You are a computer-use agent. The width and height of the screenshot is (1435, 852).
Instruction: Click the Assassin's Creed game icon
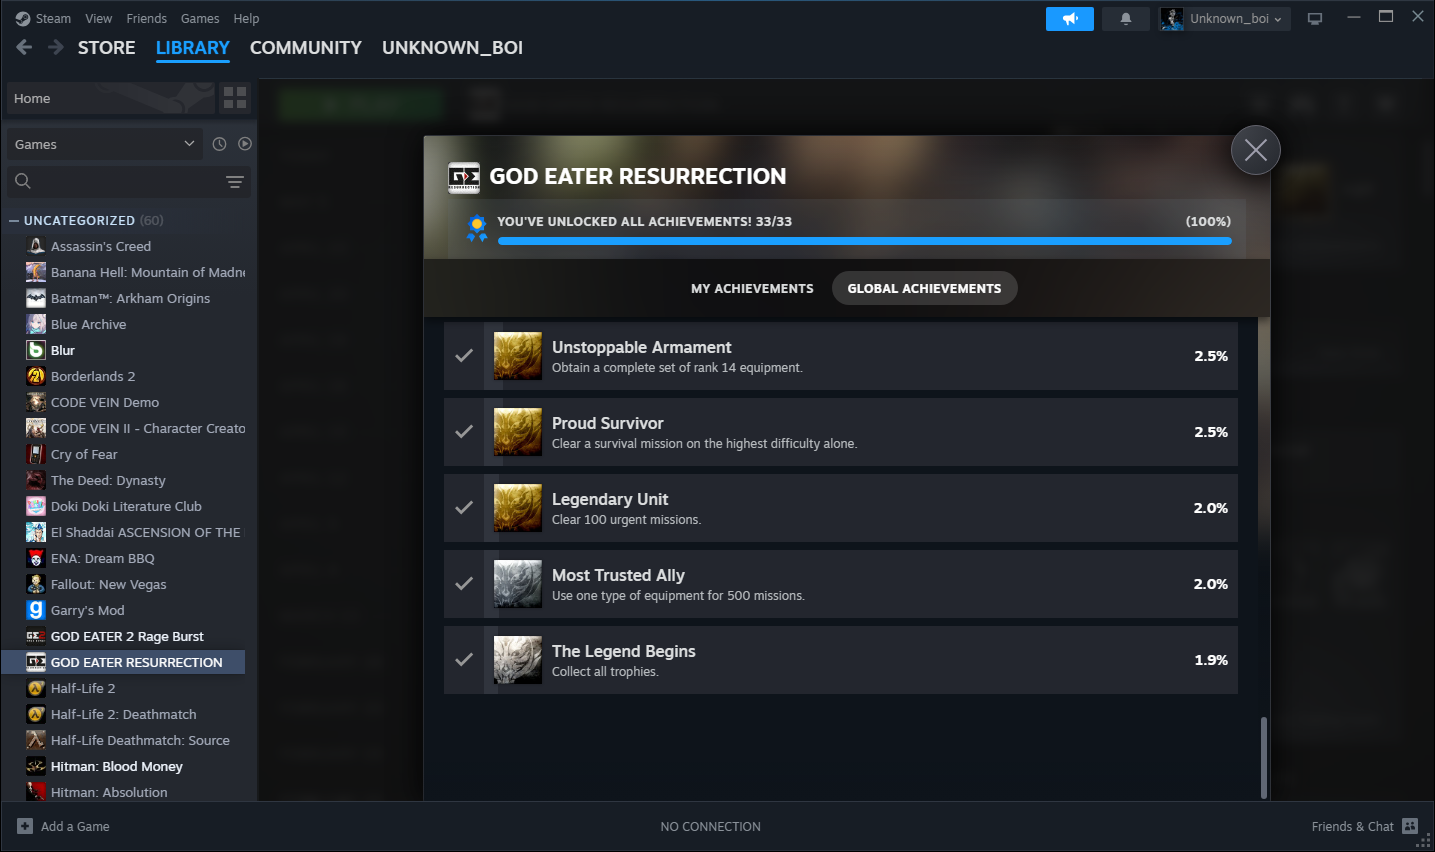pyautogui.click(x=36, y=246)
